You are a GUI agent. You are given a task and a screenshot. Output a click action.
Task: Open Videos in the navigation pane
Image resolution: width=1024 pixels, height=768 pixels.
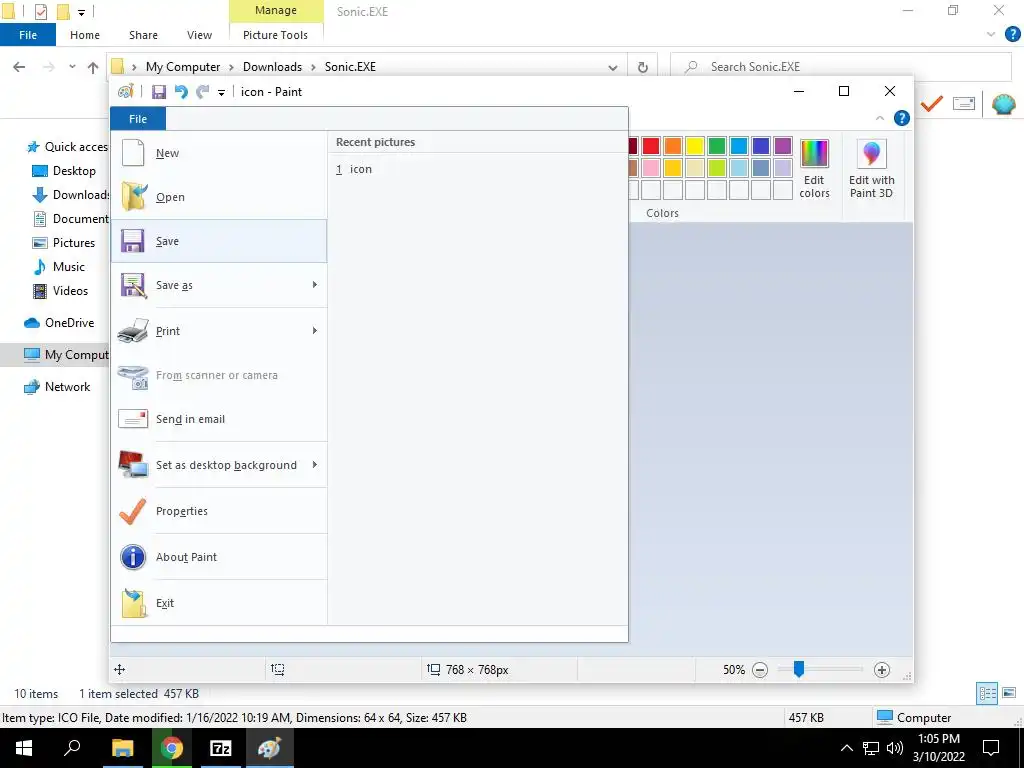click(70, 291)
